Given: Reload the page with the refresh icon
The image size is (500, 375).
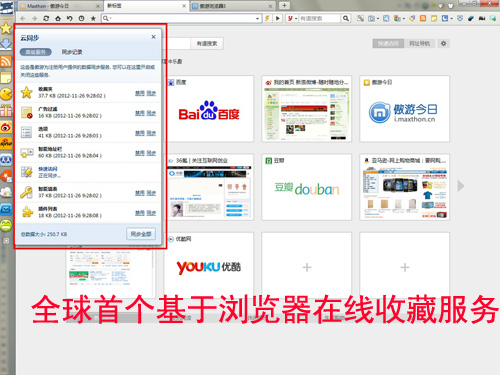Looking at the screenshot, I should (46, 18).
